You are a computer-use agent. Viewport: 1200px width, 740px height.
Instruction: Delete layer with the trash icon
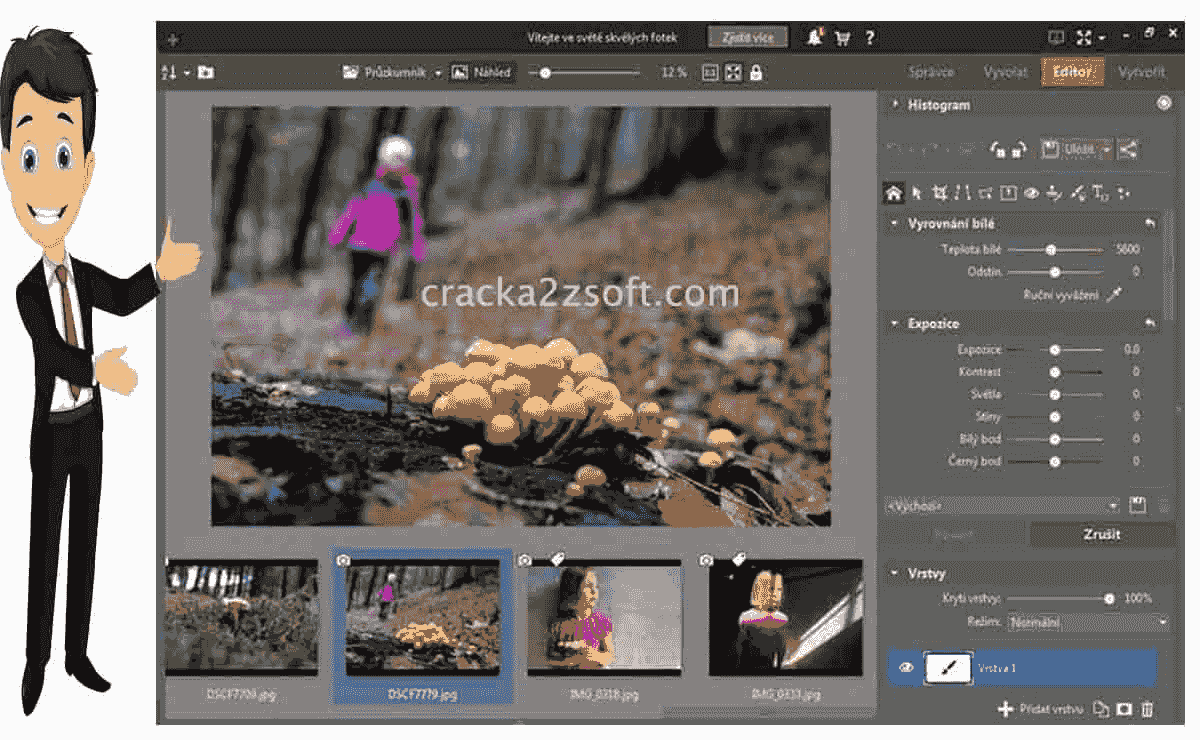pyautogui.click(x=1147, y=709)
